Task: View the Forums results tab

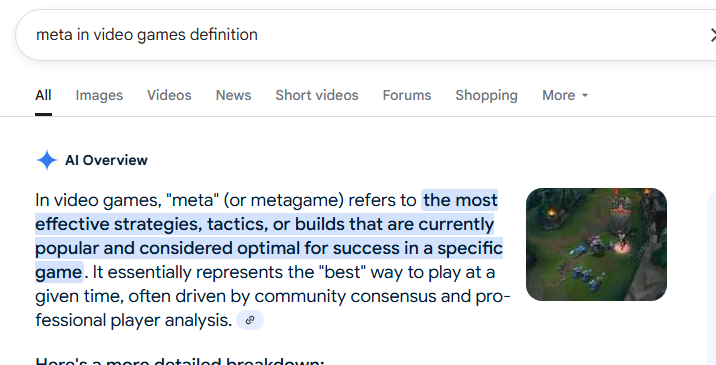Action: pos(407,95)
